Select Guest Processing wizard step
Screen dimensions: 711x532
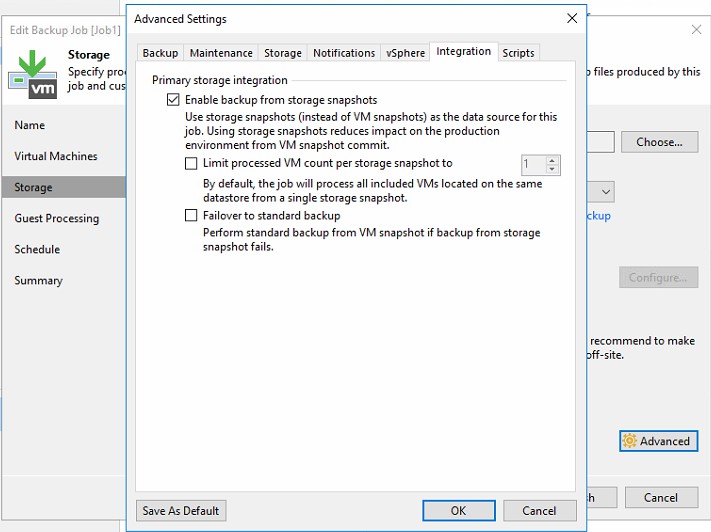click(57, 218)
